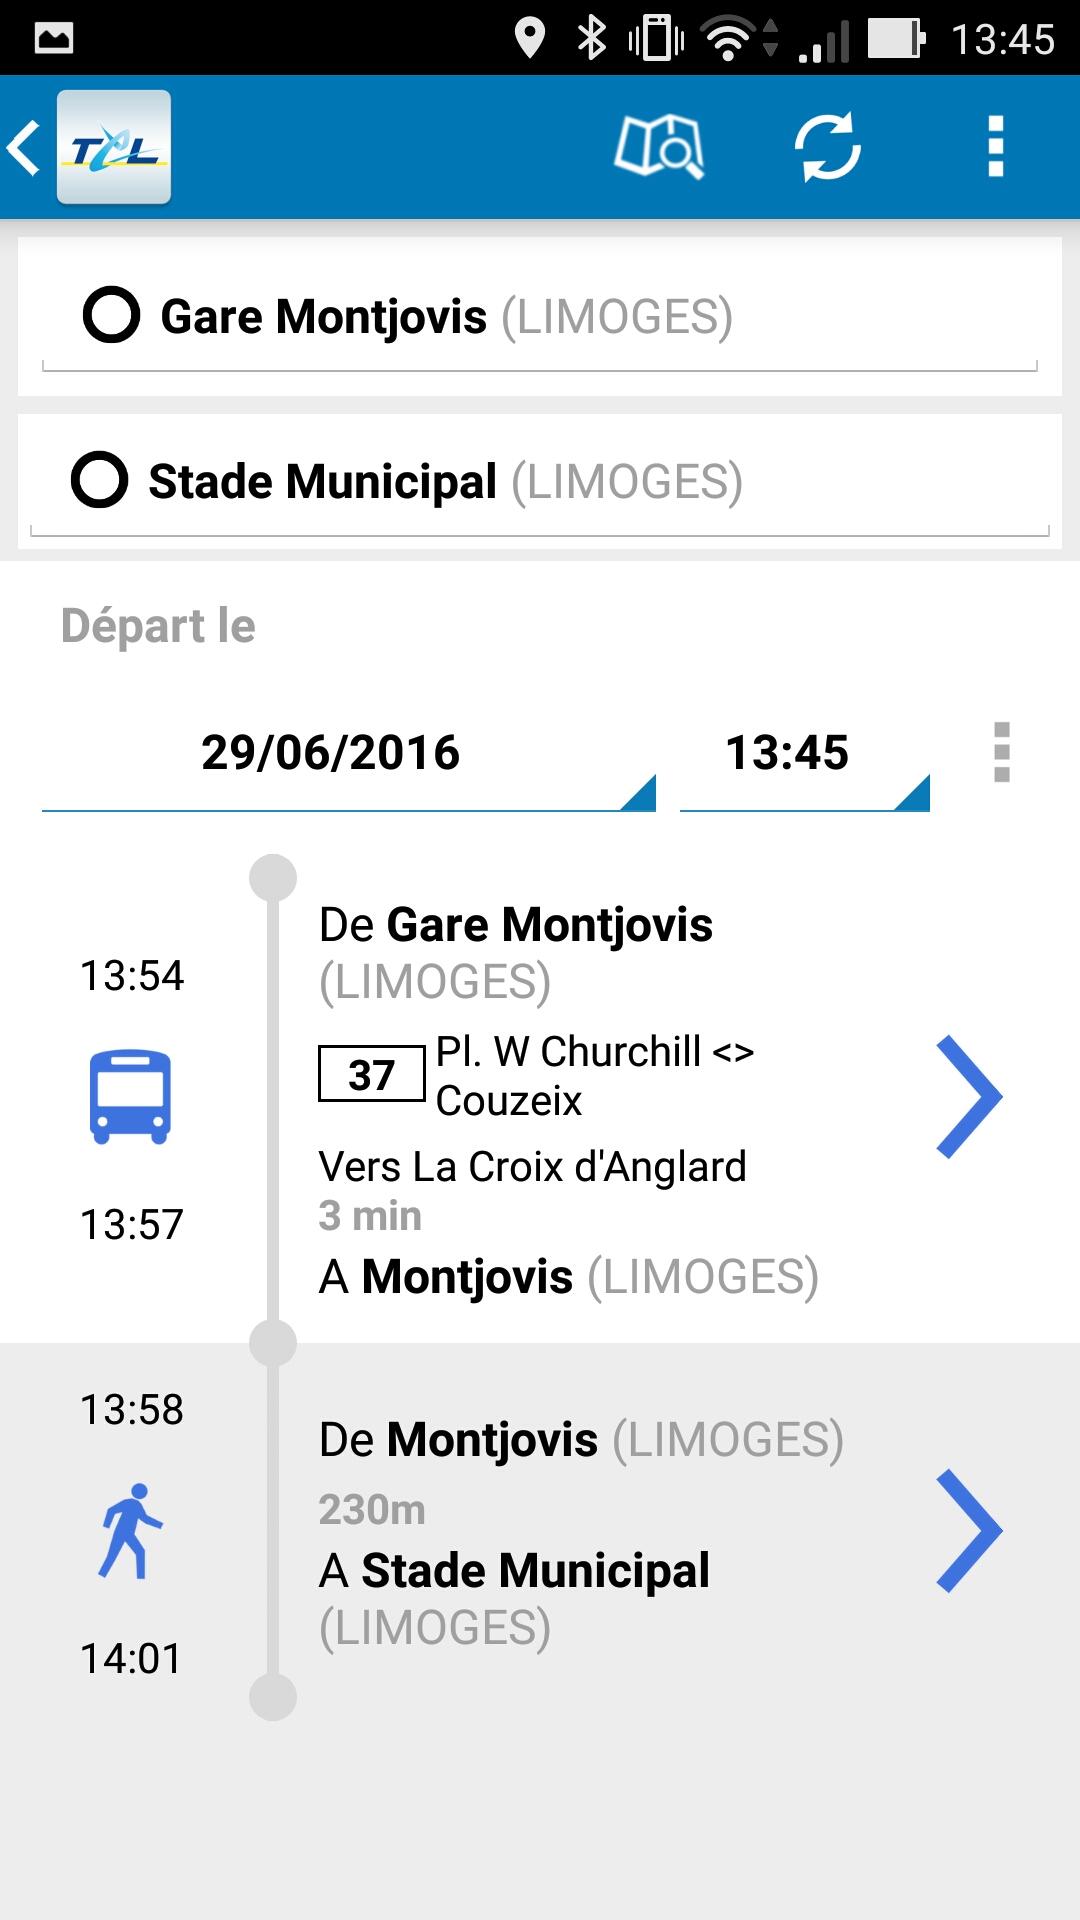This screenshot has height=1920, width=1080.
Task: Tap the TCL app logo
Action: [114, 147]
